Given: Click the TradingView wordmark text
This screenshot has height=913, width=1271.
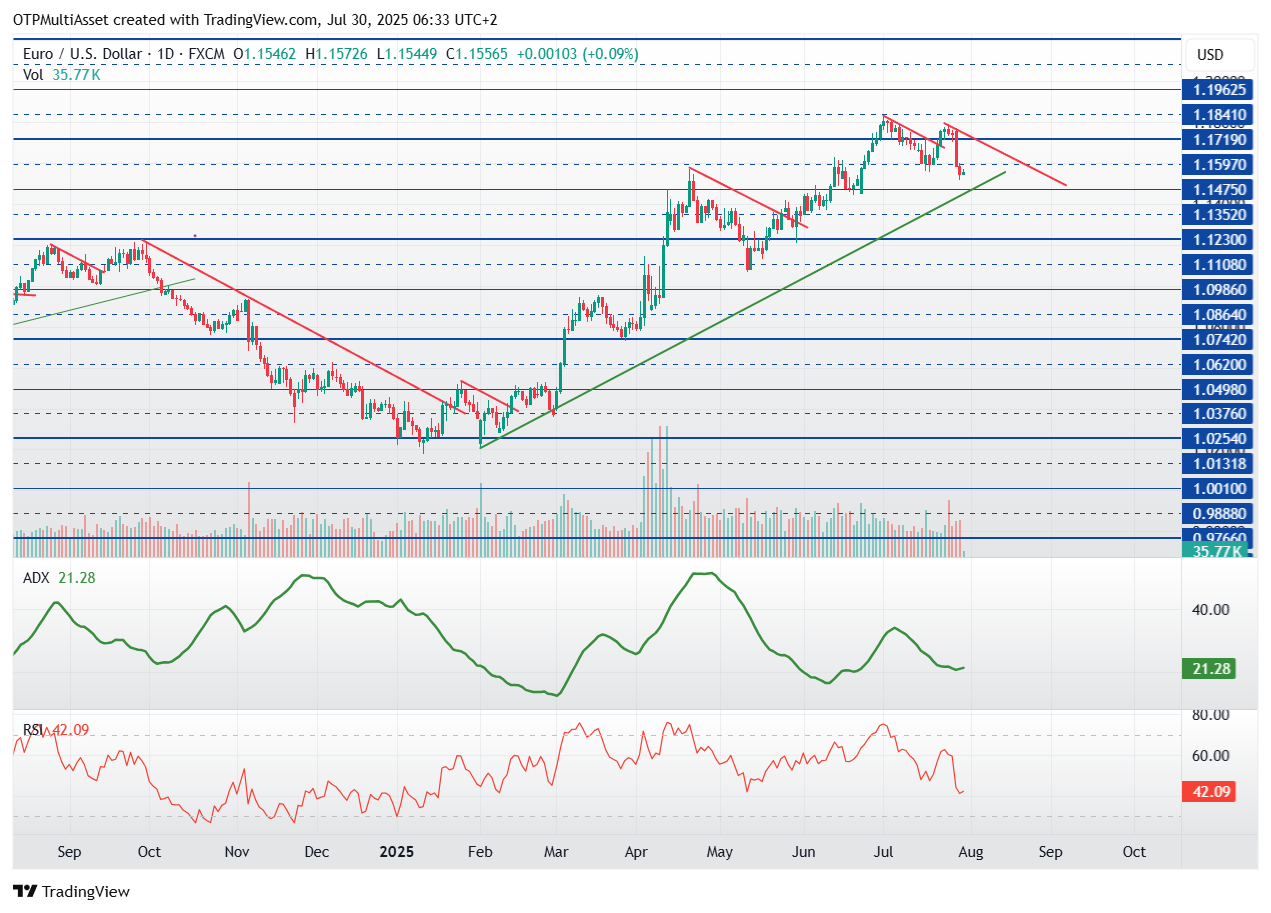Looking at the screenshot, I should pyautogui.click(x=86, y=892).
